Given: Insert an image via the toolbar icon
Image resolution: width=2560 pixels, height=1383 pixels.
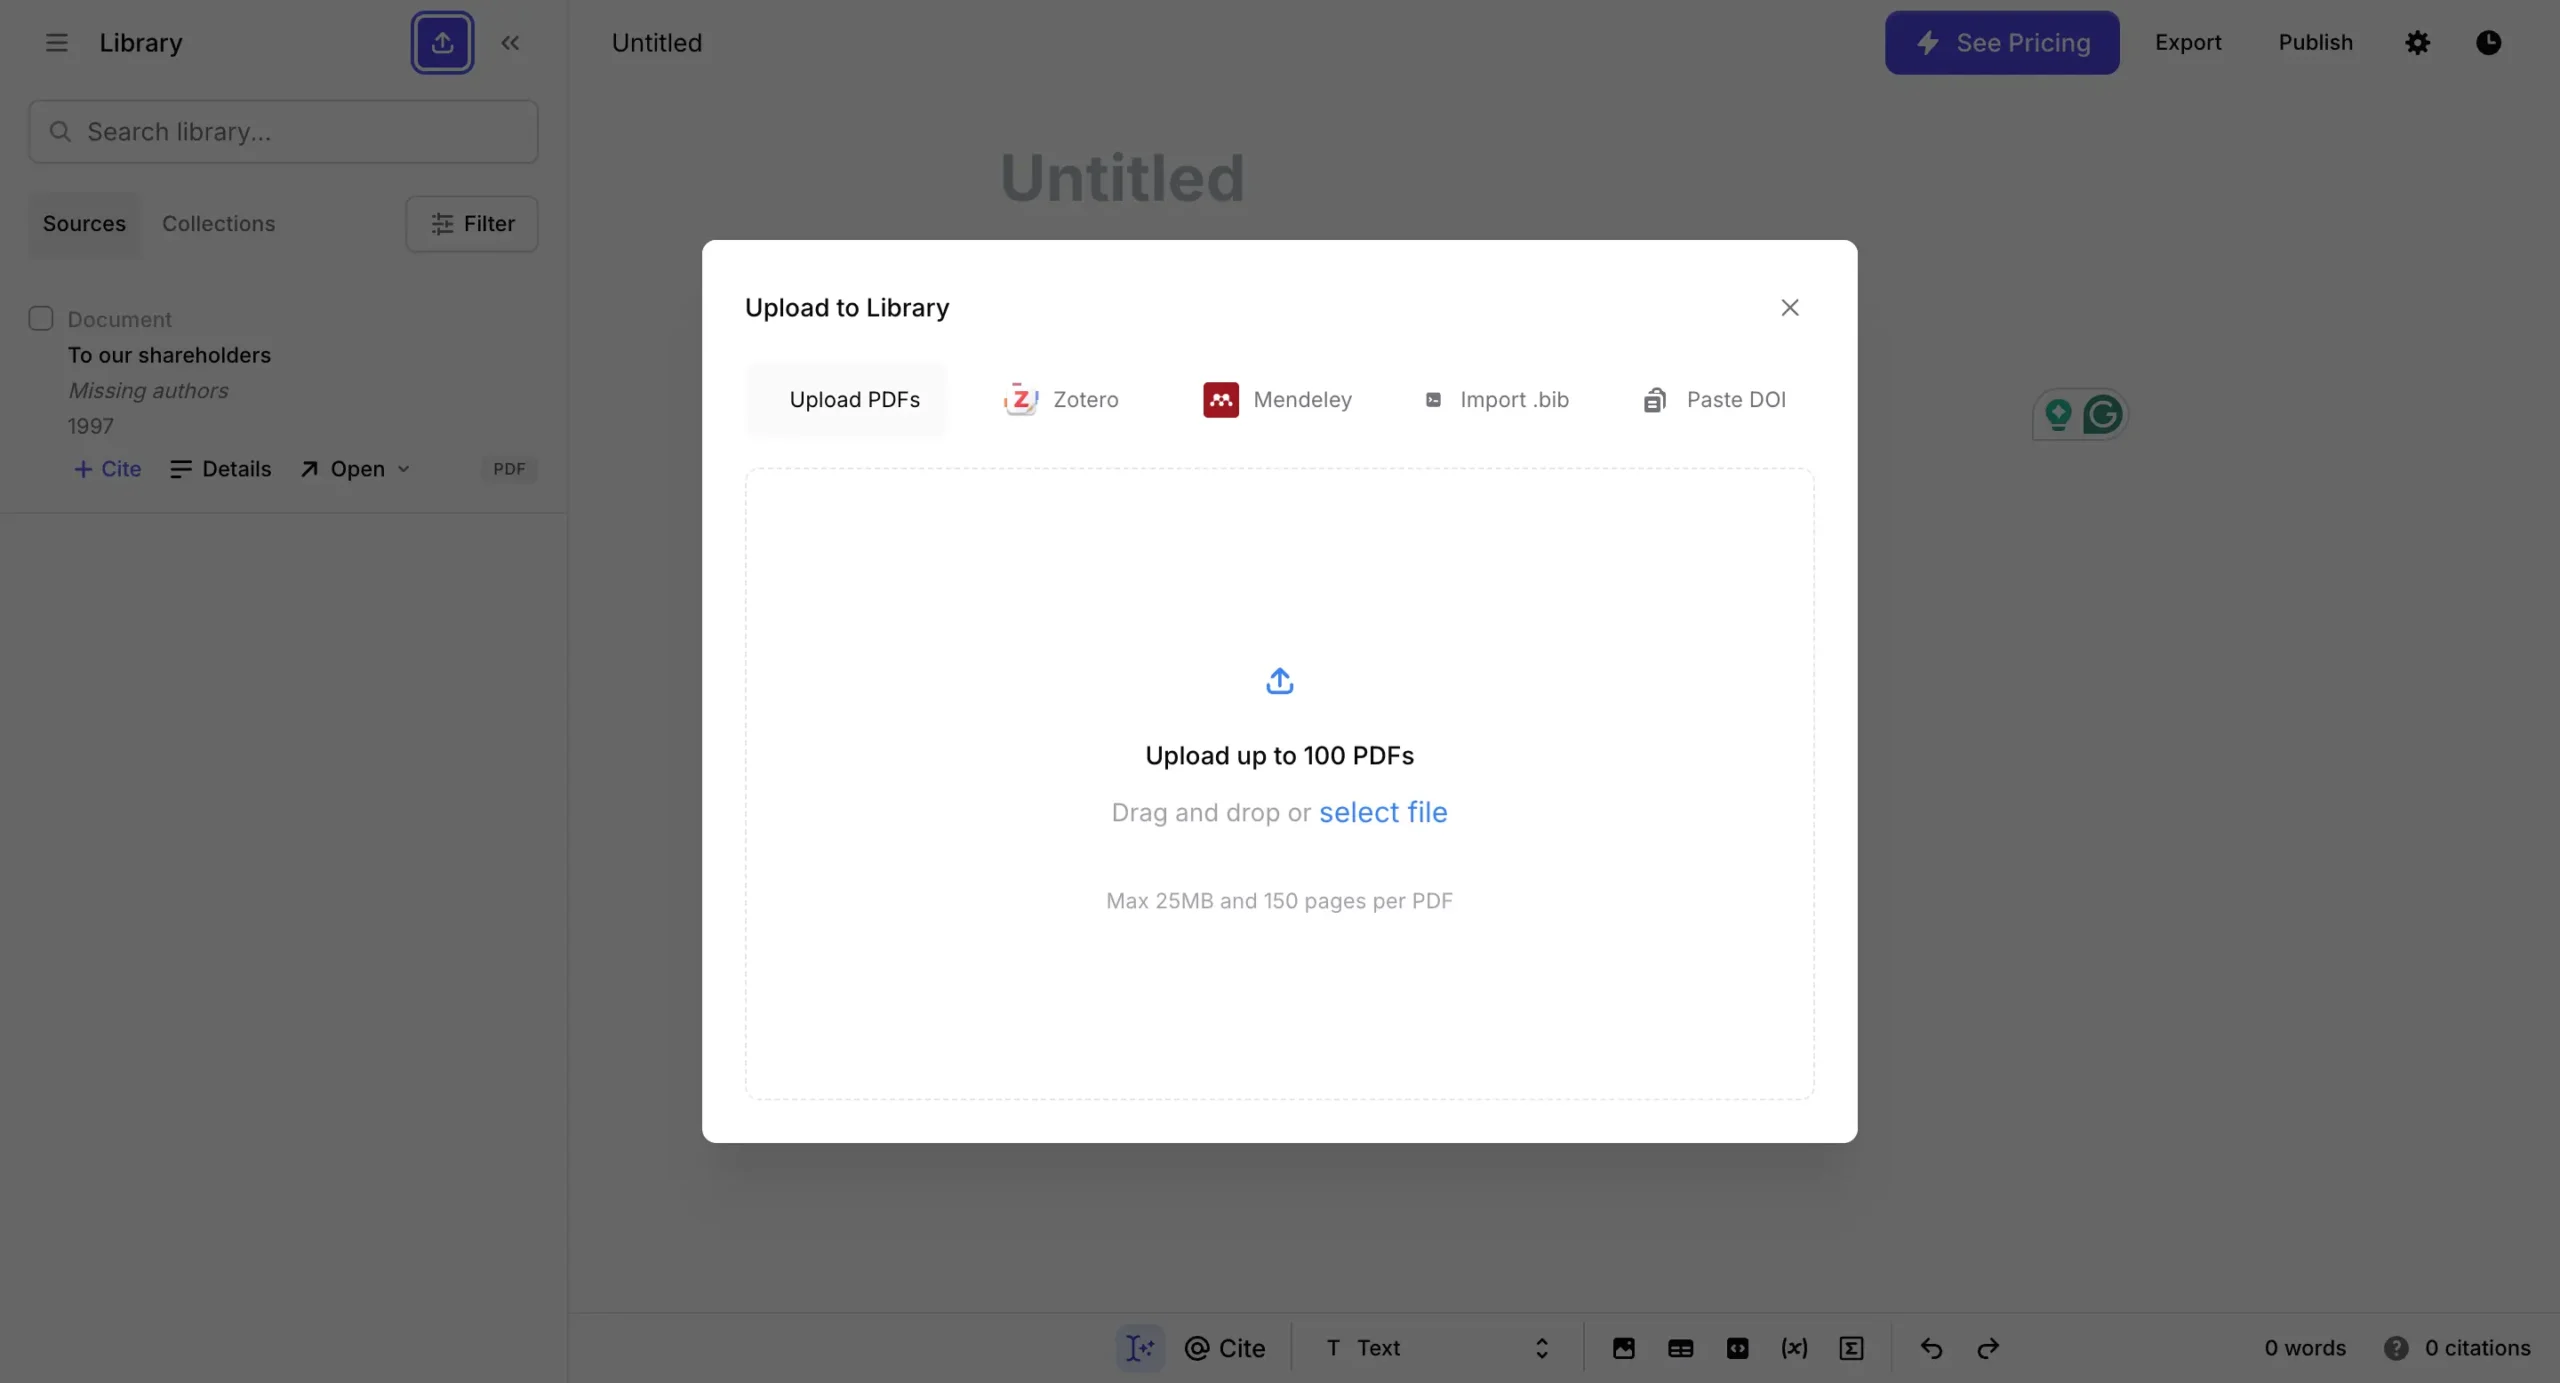Looking at the screenshot, I should pyautogui.click(x=1623, y=1348).
